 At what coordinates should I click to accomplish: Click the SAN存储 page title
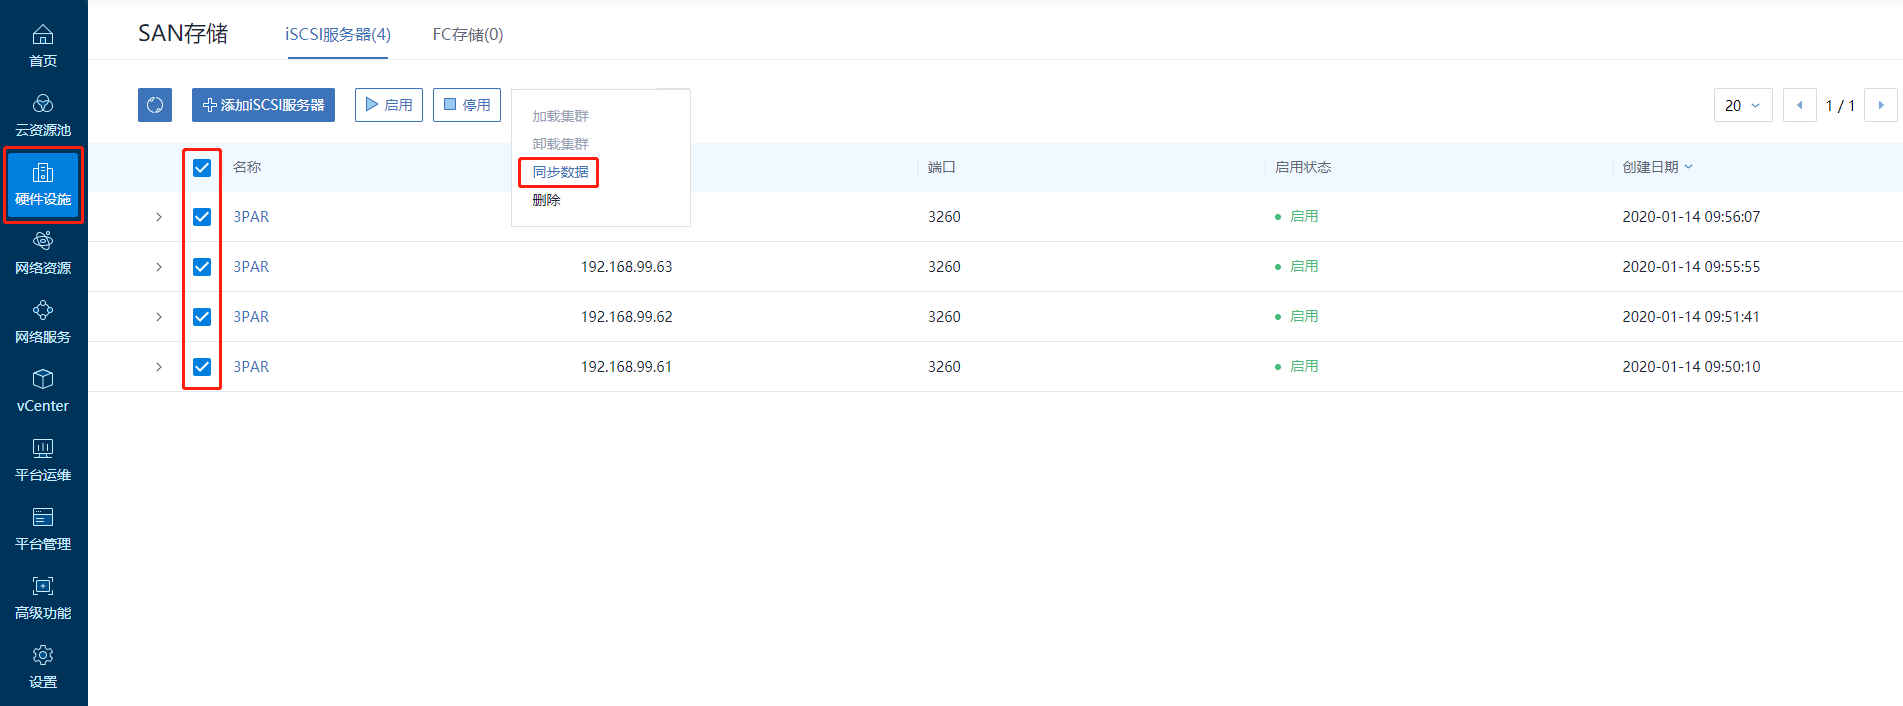click(x=183, y=33)
